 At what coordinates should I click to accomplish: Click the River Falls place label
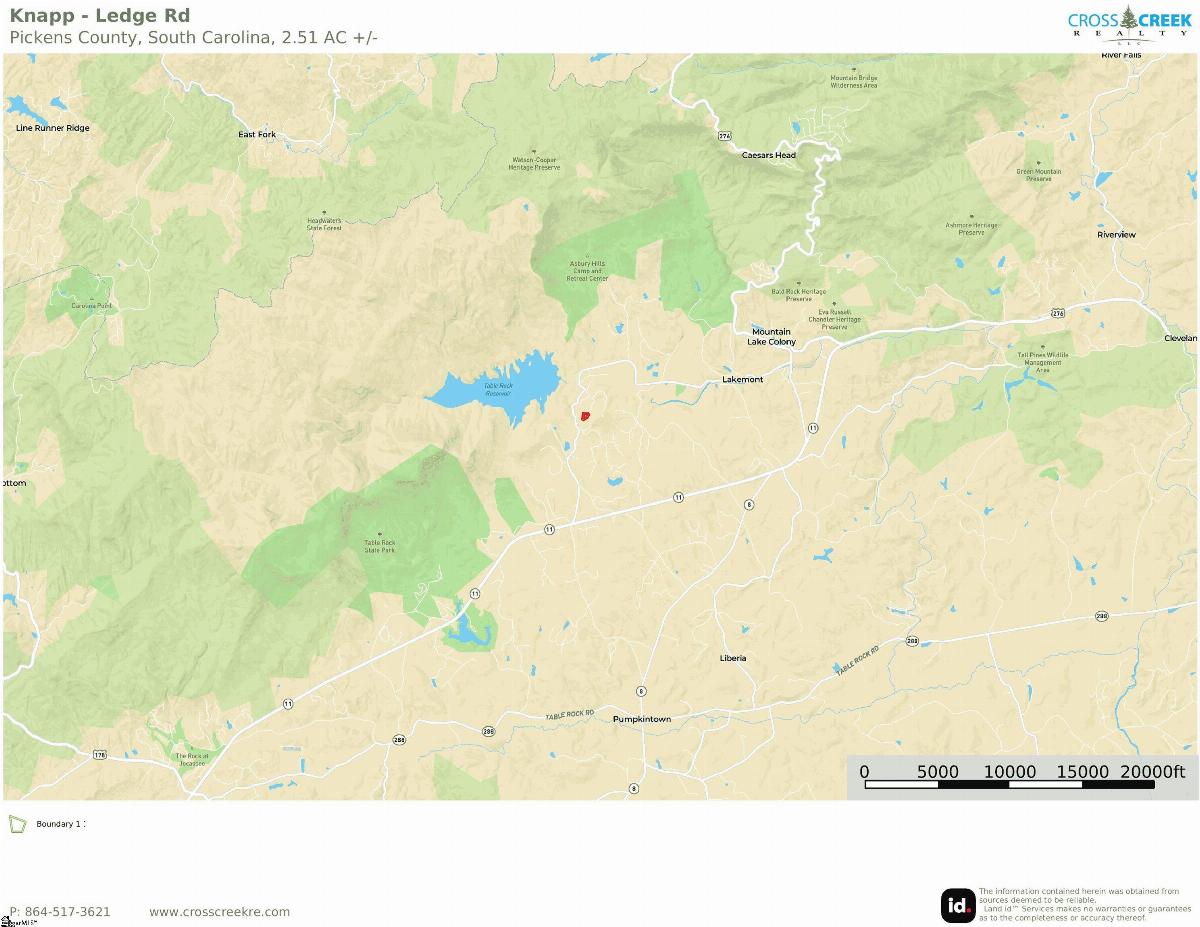(1121, 56)
